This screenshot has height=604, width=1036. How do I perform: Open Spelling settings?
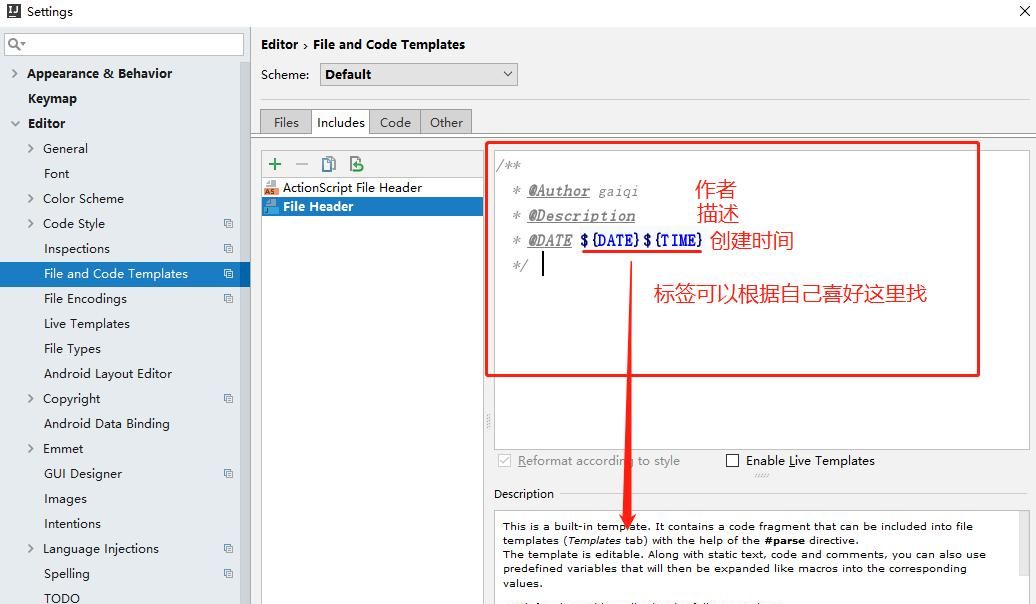[x=66, y=574]
